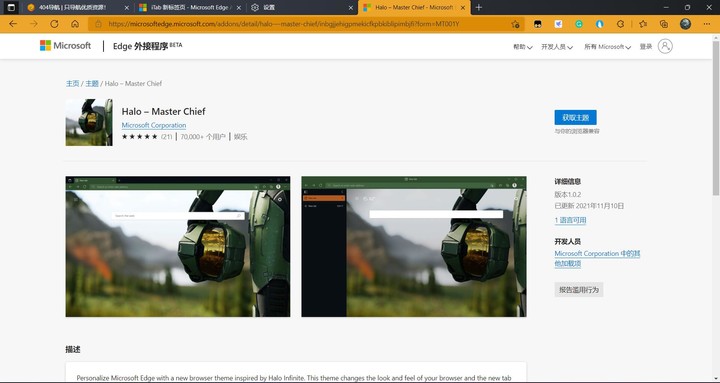This screenshot has height=383, width=720.
Task: Minimize the browser window
Action: click(x=666, y=7)
